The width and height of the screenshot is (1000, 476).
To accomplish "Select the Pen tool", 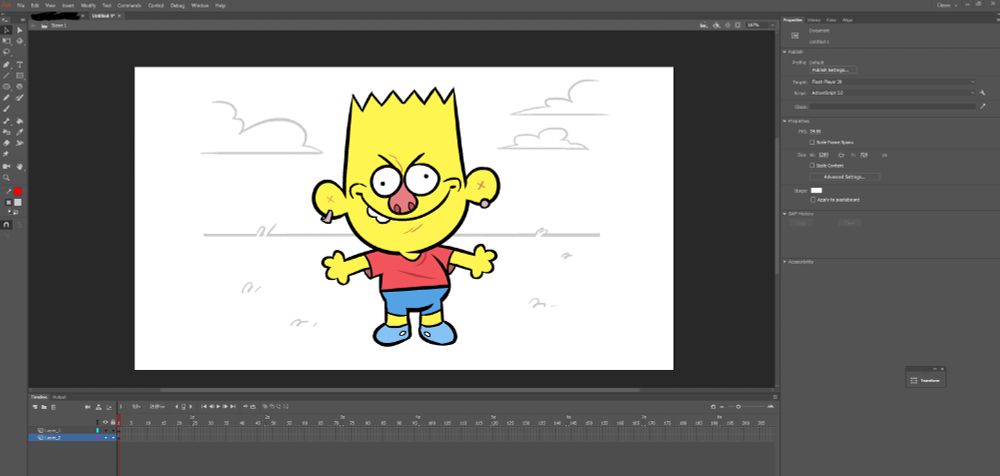I will click(x=6, y=64).
